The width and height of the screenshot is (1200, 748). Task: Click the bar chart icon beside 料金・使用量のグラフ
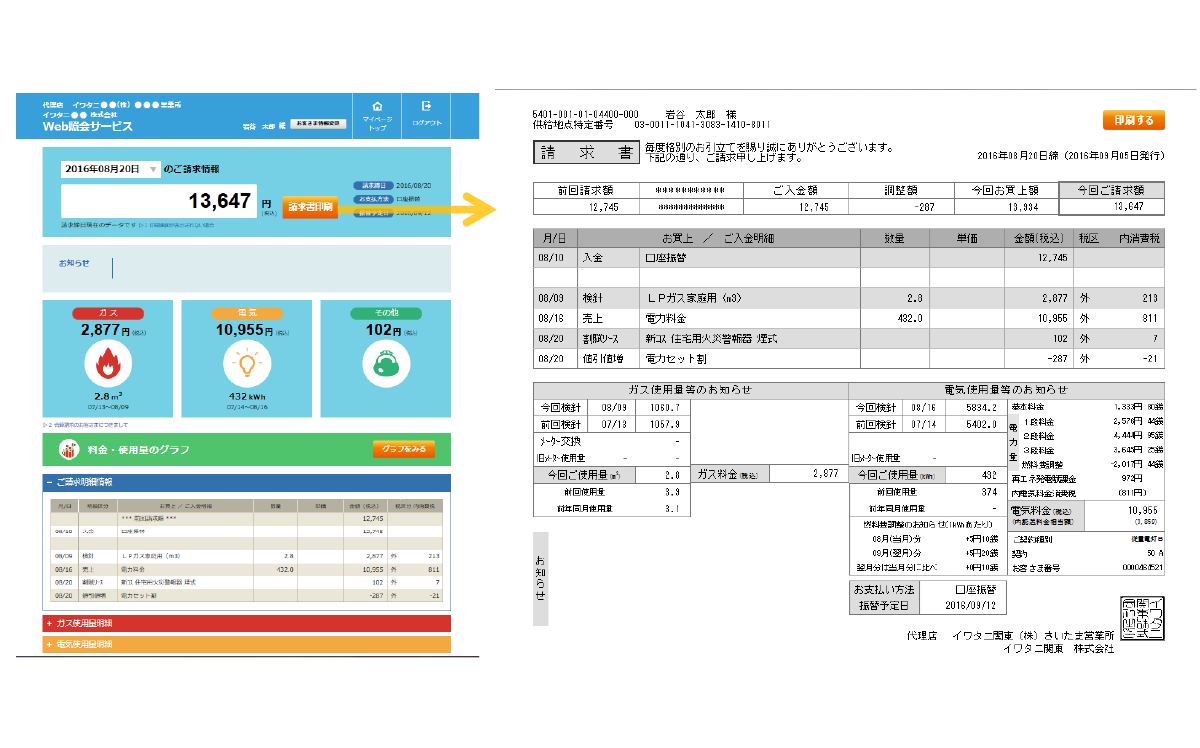click(x=70, y=450)
